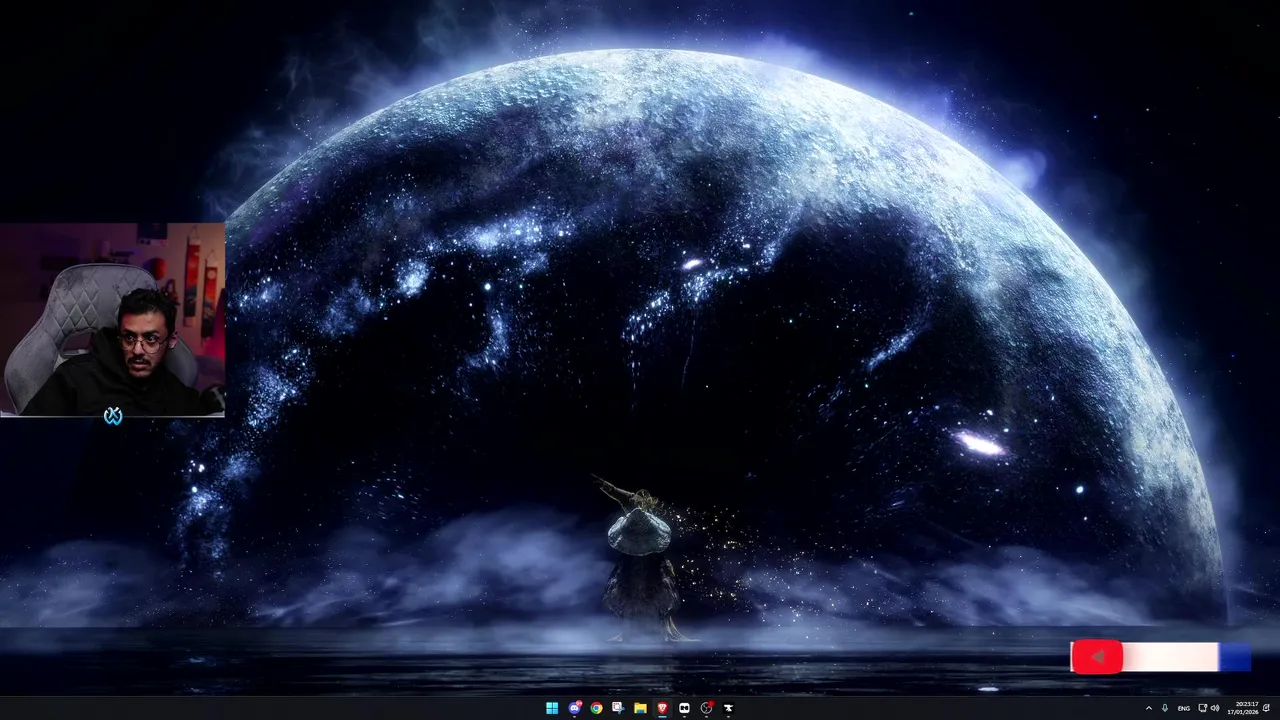Click the microphone tray icon

click(1165, 708)
